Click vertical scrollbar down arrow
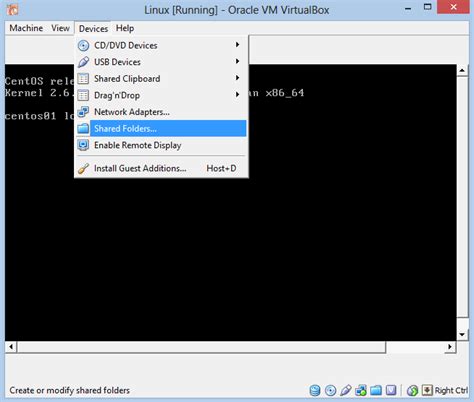474x402 pixels. [462, 335]
